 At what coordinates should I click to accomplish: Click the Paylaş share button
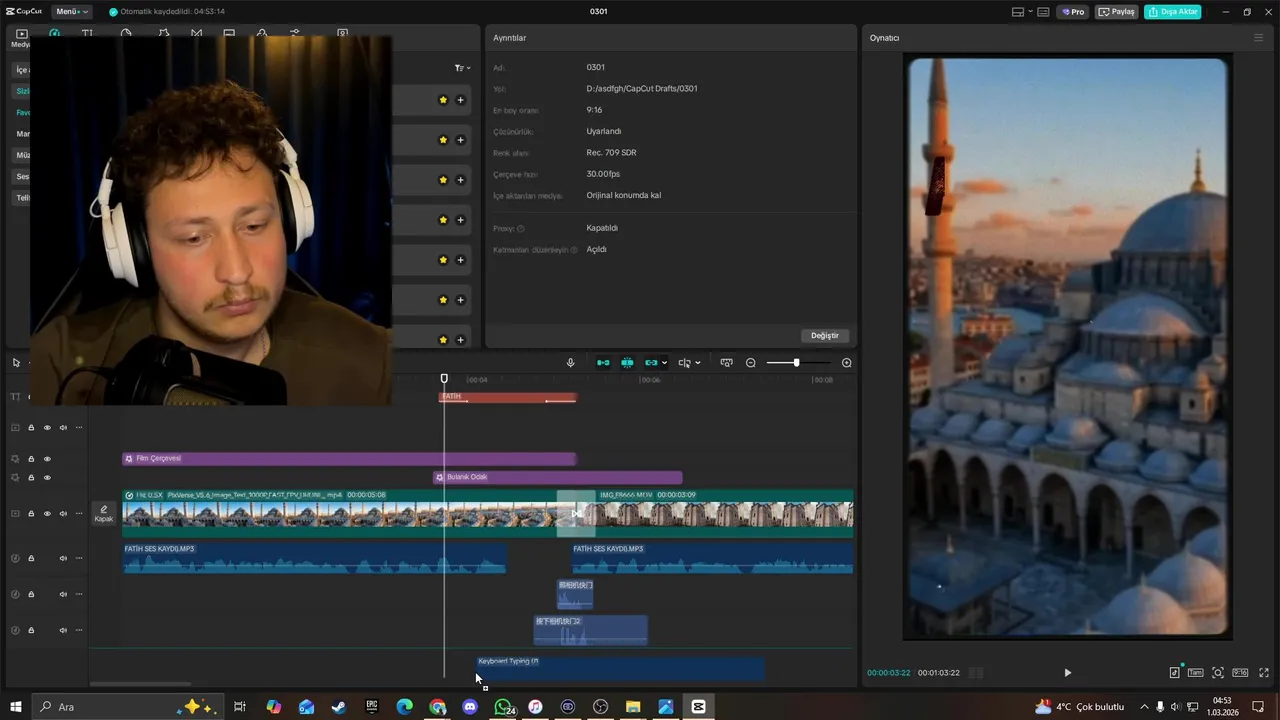1117,12
